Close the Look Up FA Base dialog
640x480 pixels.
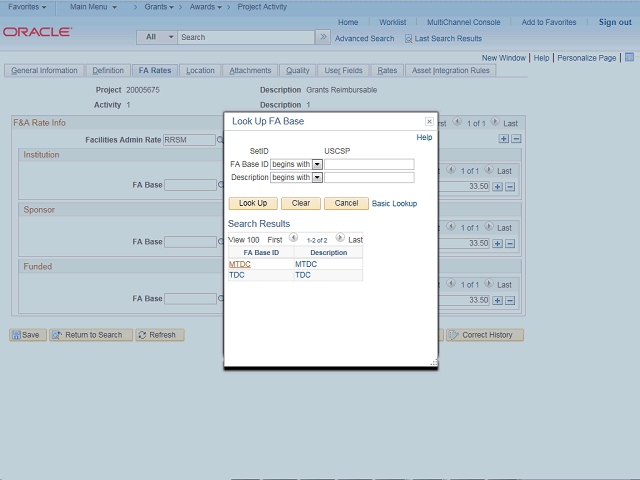(429, 121)
